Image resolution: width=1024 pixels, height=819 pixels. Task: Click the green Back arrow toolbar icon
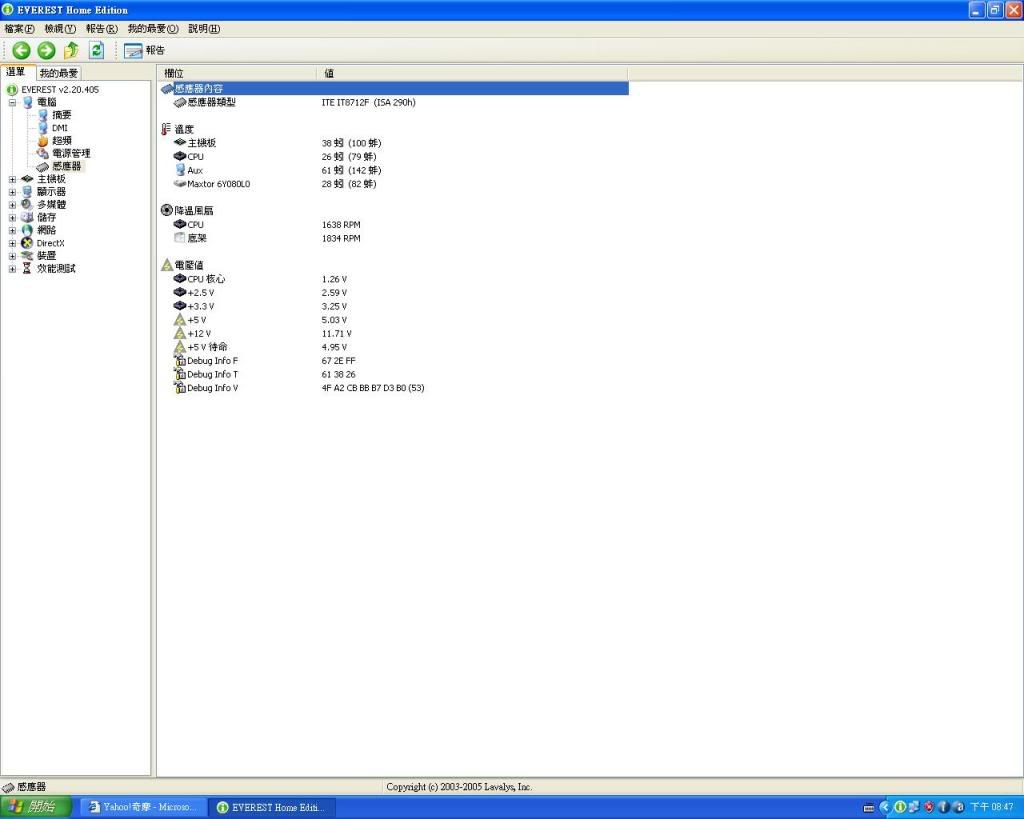coord(21,50)
